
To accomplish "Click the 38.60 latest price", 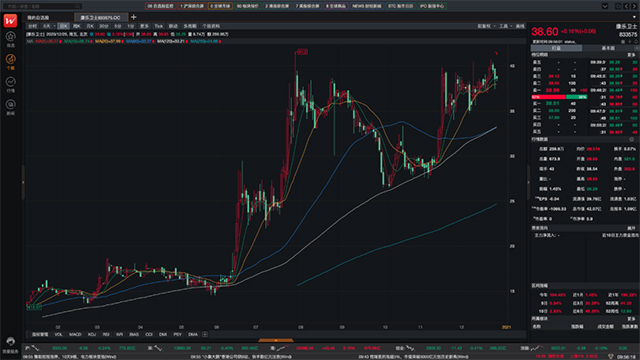I will [x=544, y=32].
